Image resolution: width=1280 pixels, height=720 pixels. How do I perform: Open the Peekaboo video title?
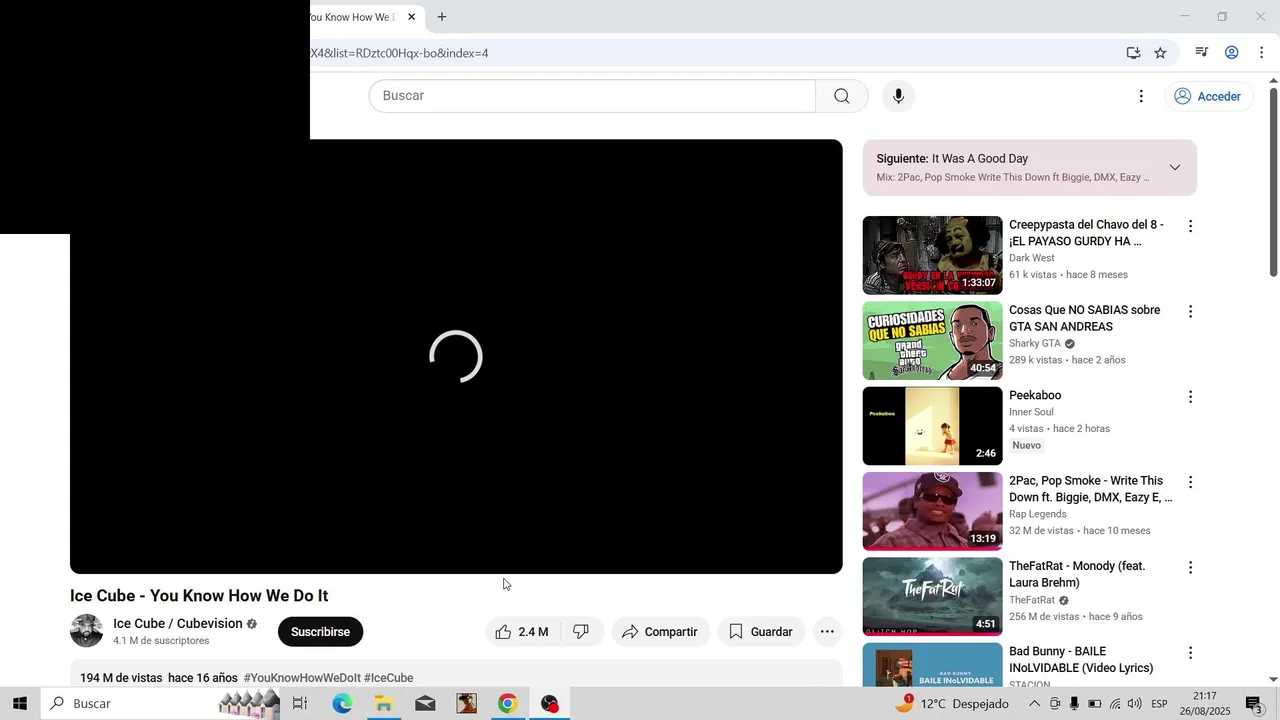coord(1035,396)
